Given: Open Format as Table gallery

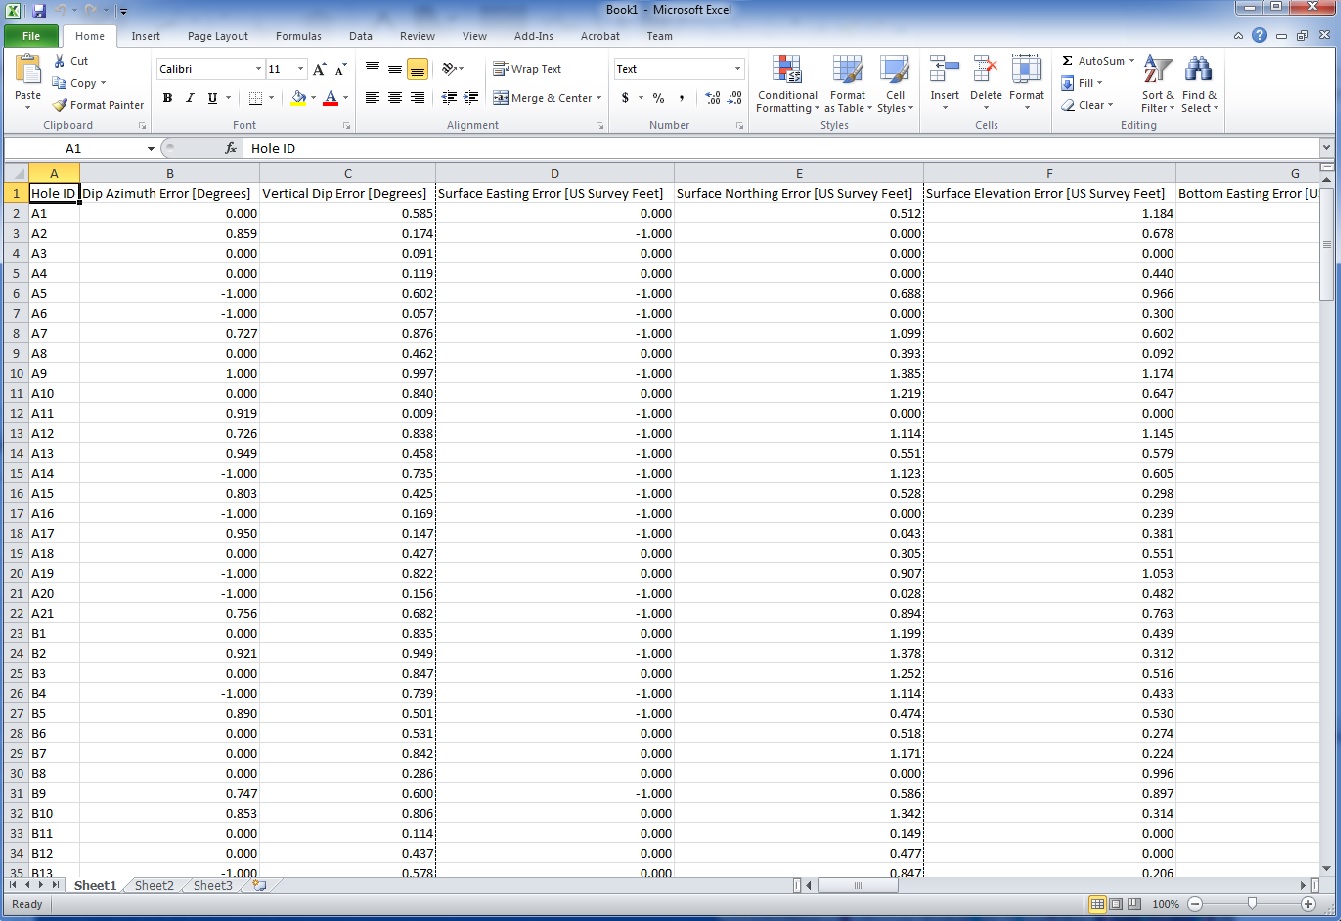Looking at the screenshot, I should 847,85.
